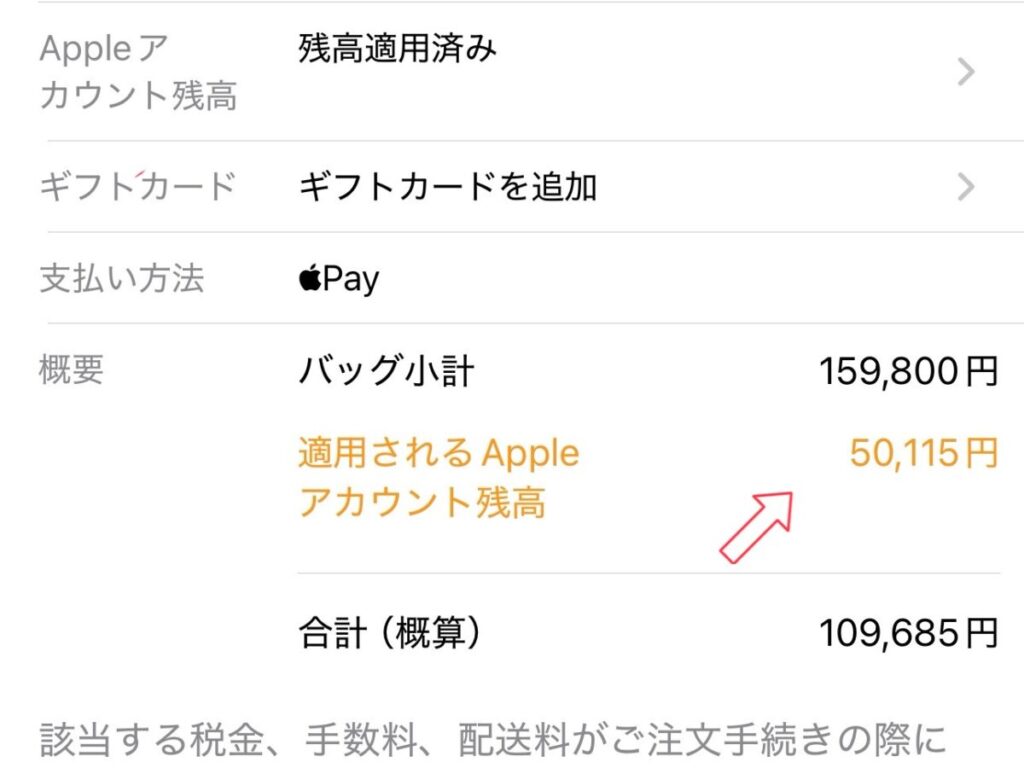Click the tax and shipping note text
Screen dimensions: 1024x768
[x=492, y=741]
